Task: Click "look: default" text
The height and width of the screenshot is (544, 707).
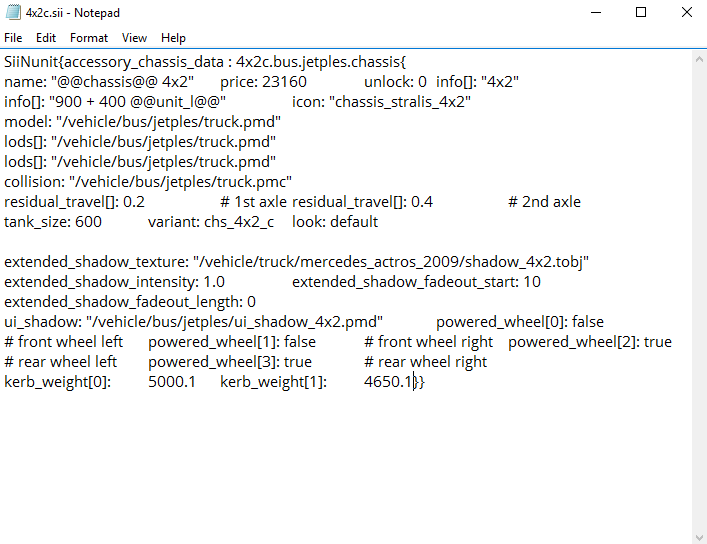Action: (x=335, y=222)
